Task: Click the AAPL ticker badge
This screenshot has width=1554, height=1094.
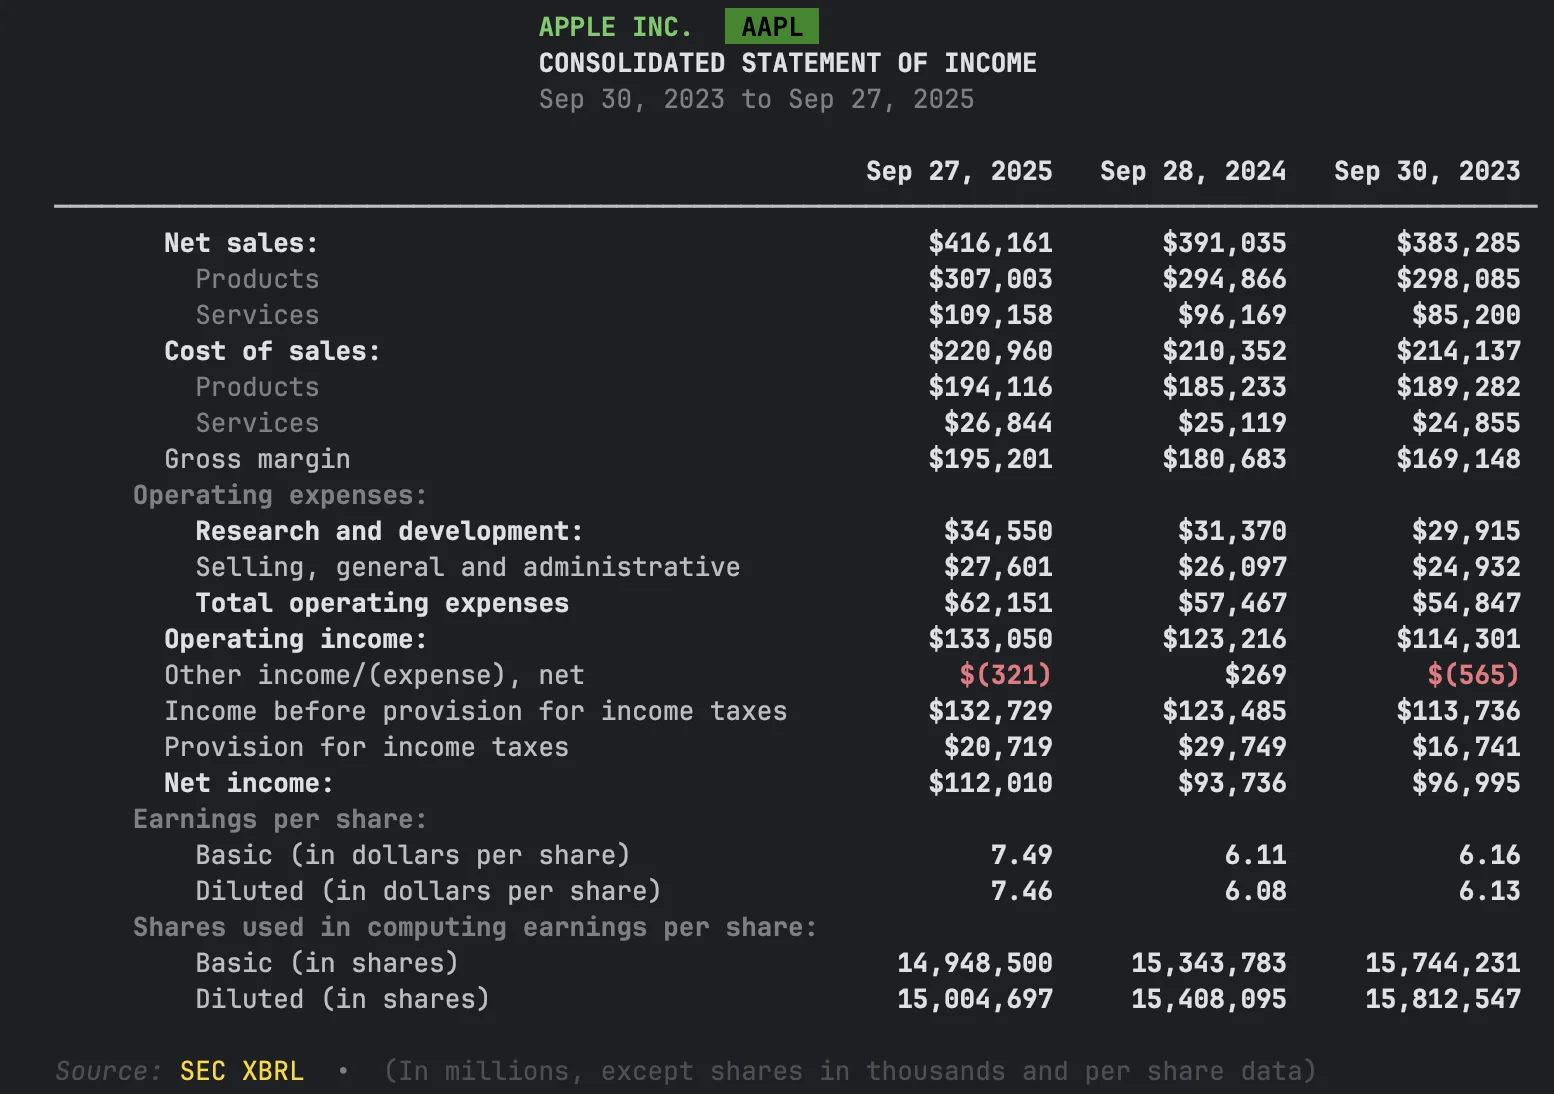Action: (771, 26)
